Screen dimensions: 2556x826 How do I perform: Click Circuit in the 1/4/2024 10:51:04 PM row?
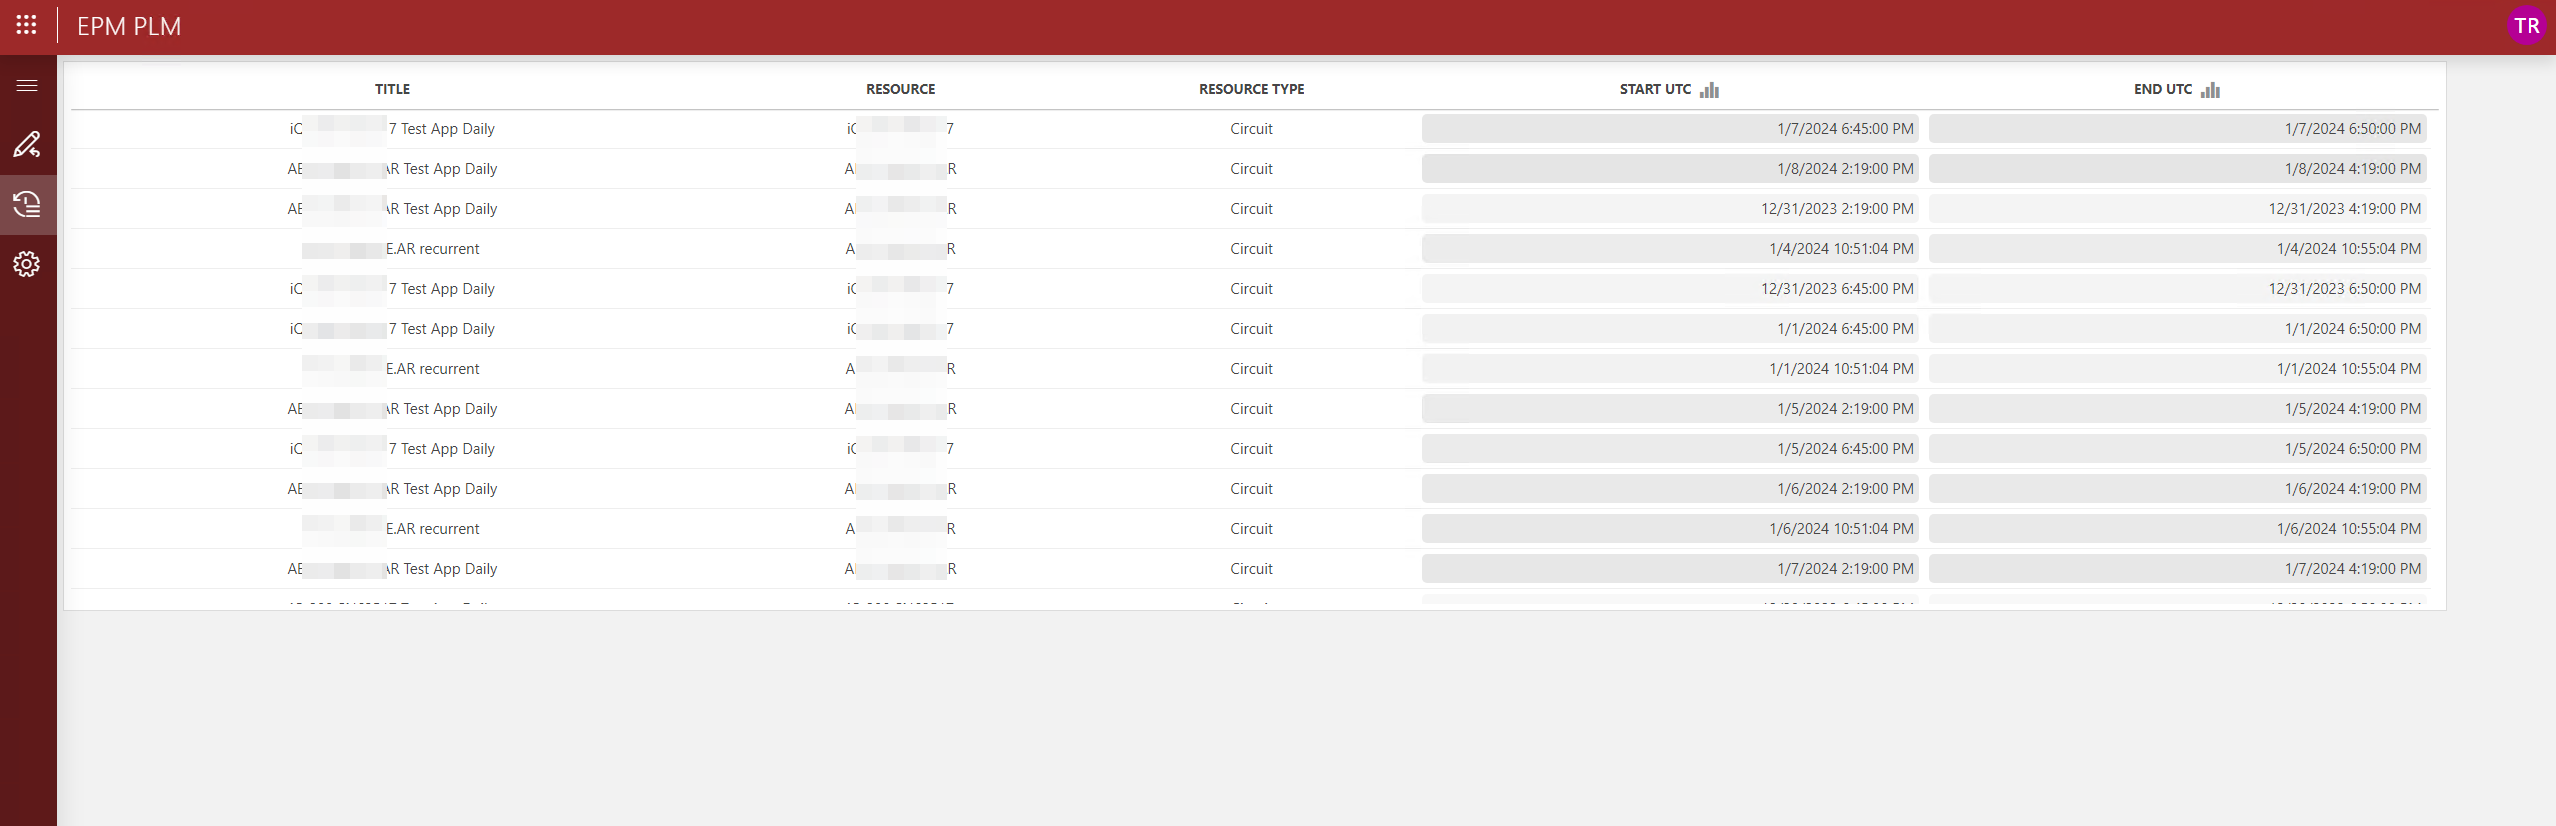point(1251,249)
